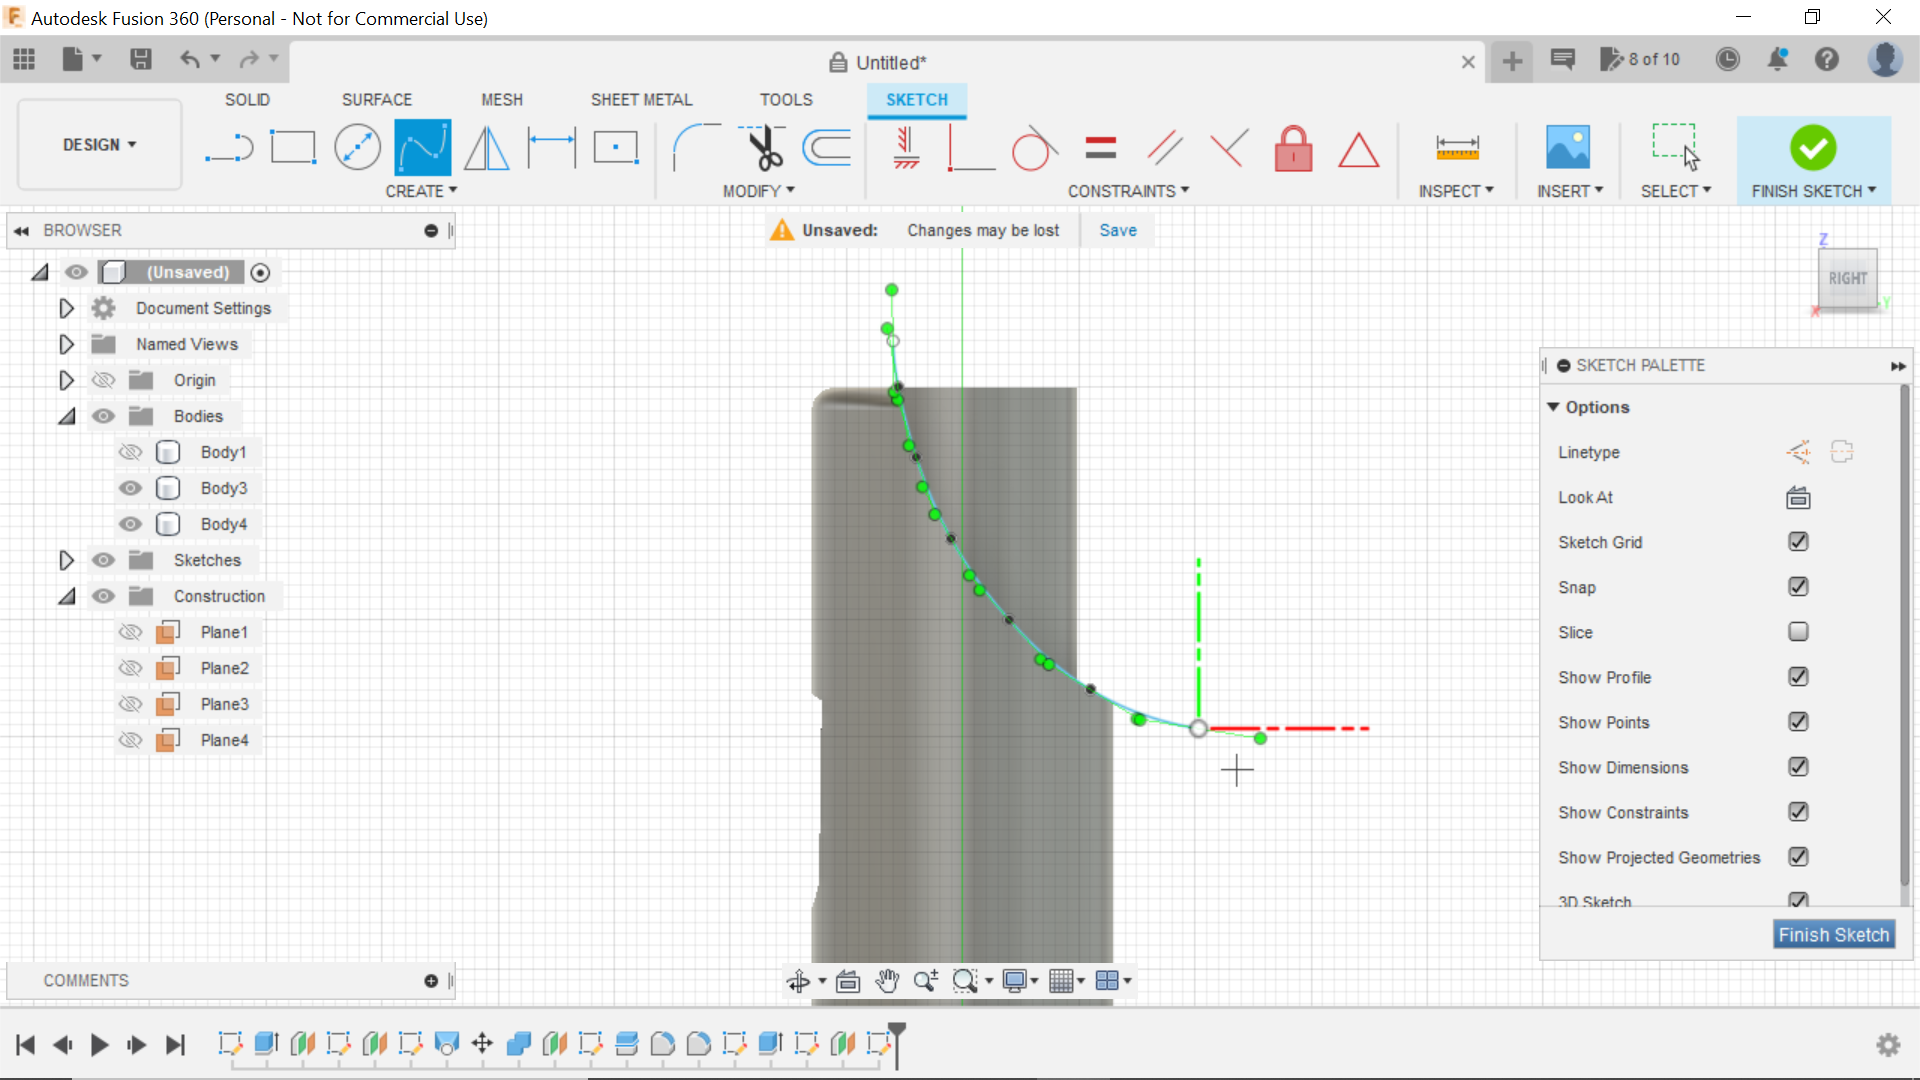Select the Offset tool
This screenshot has height=1080, width=1920.
826,147
